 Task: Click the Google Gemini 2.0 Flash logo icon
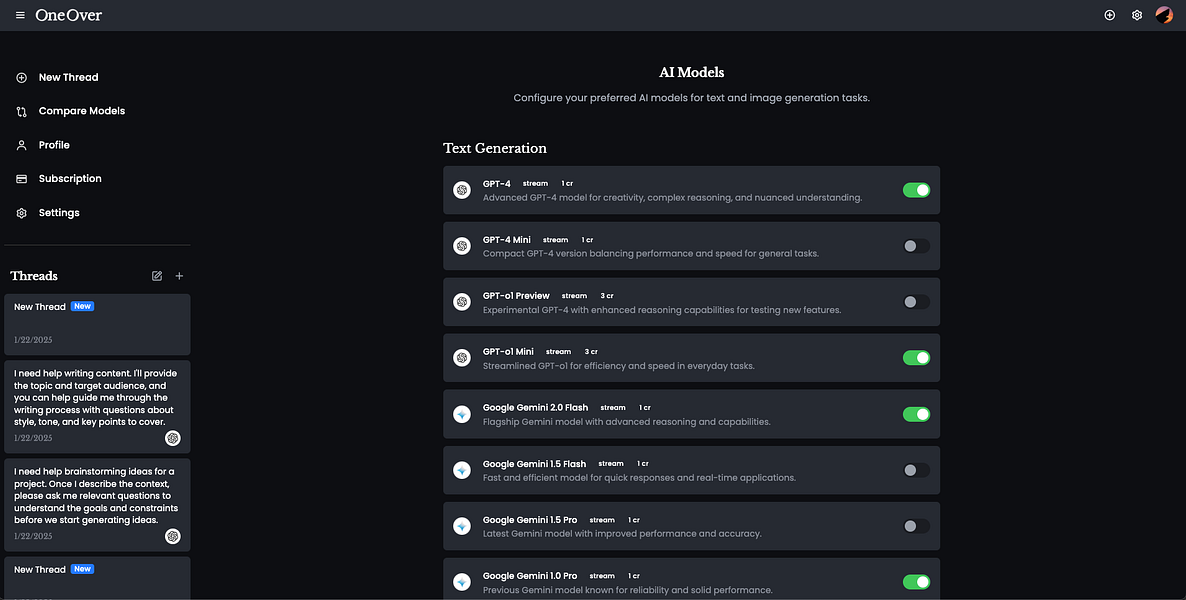pos(462,414)
